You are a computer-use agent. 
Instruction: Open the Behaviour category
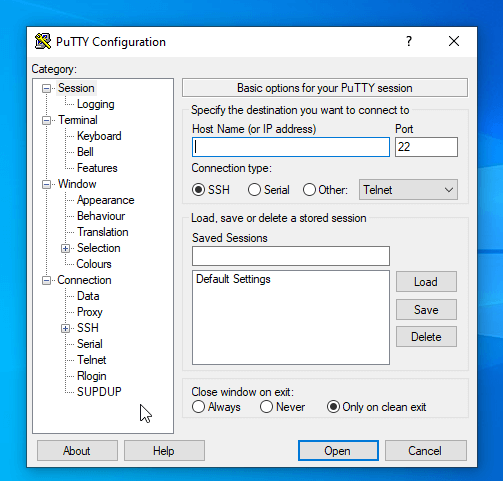(x=101, y=216)
